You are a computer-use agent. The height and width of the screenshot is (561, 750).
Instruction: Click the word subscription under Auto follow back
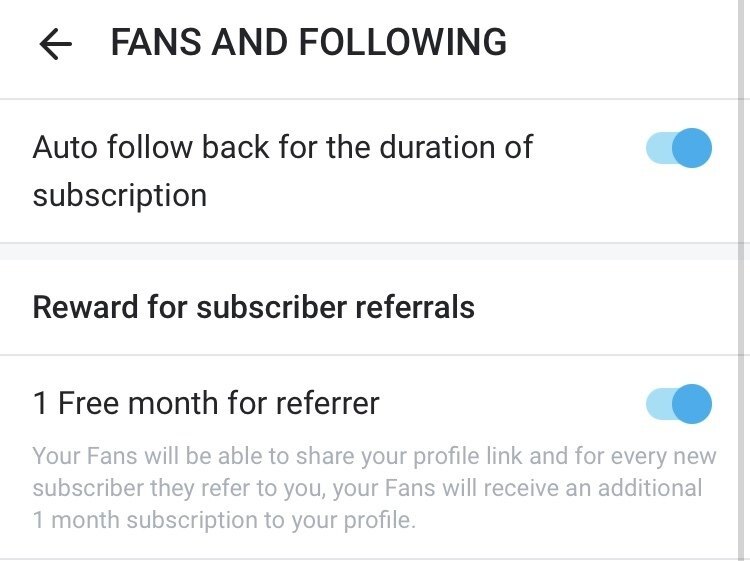tap(120, 196)
